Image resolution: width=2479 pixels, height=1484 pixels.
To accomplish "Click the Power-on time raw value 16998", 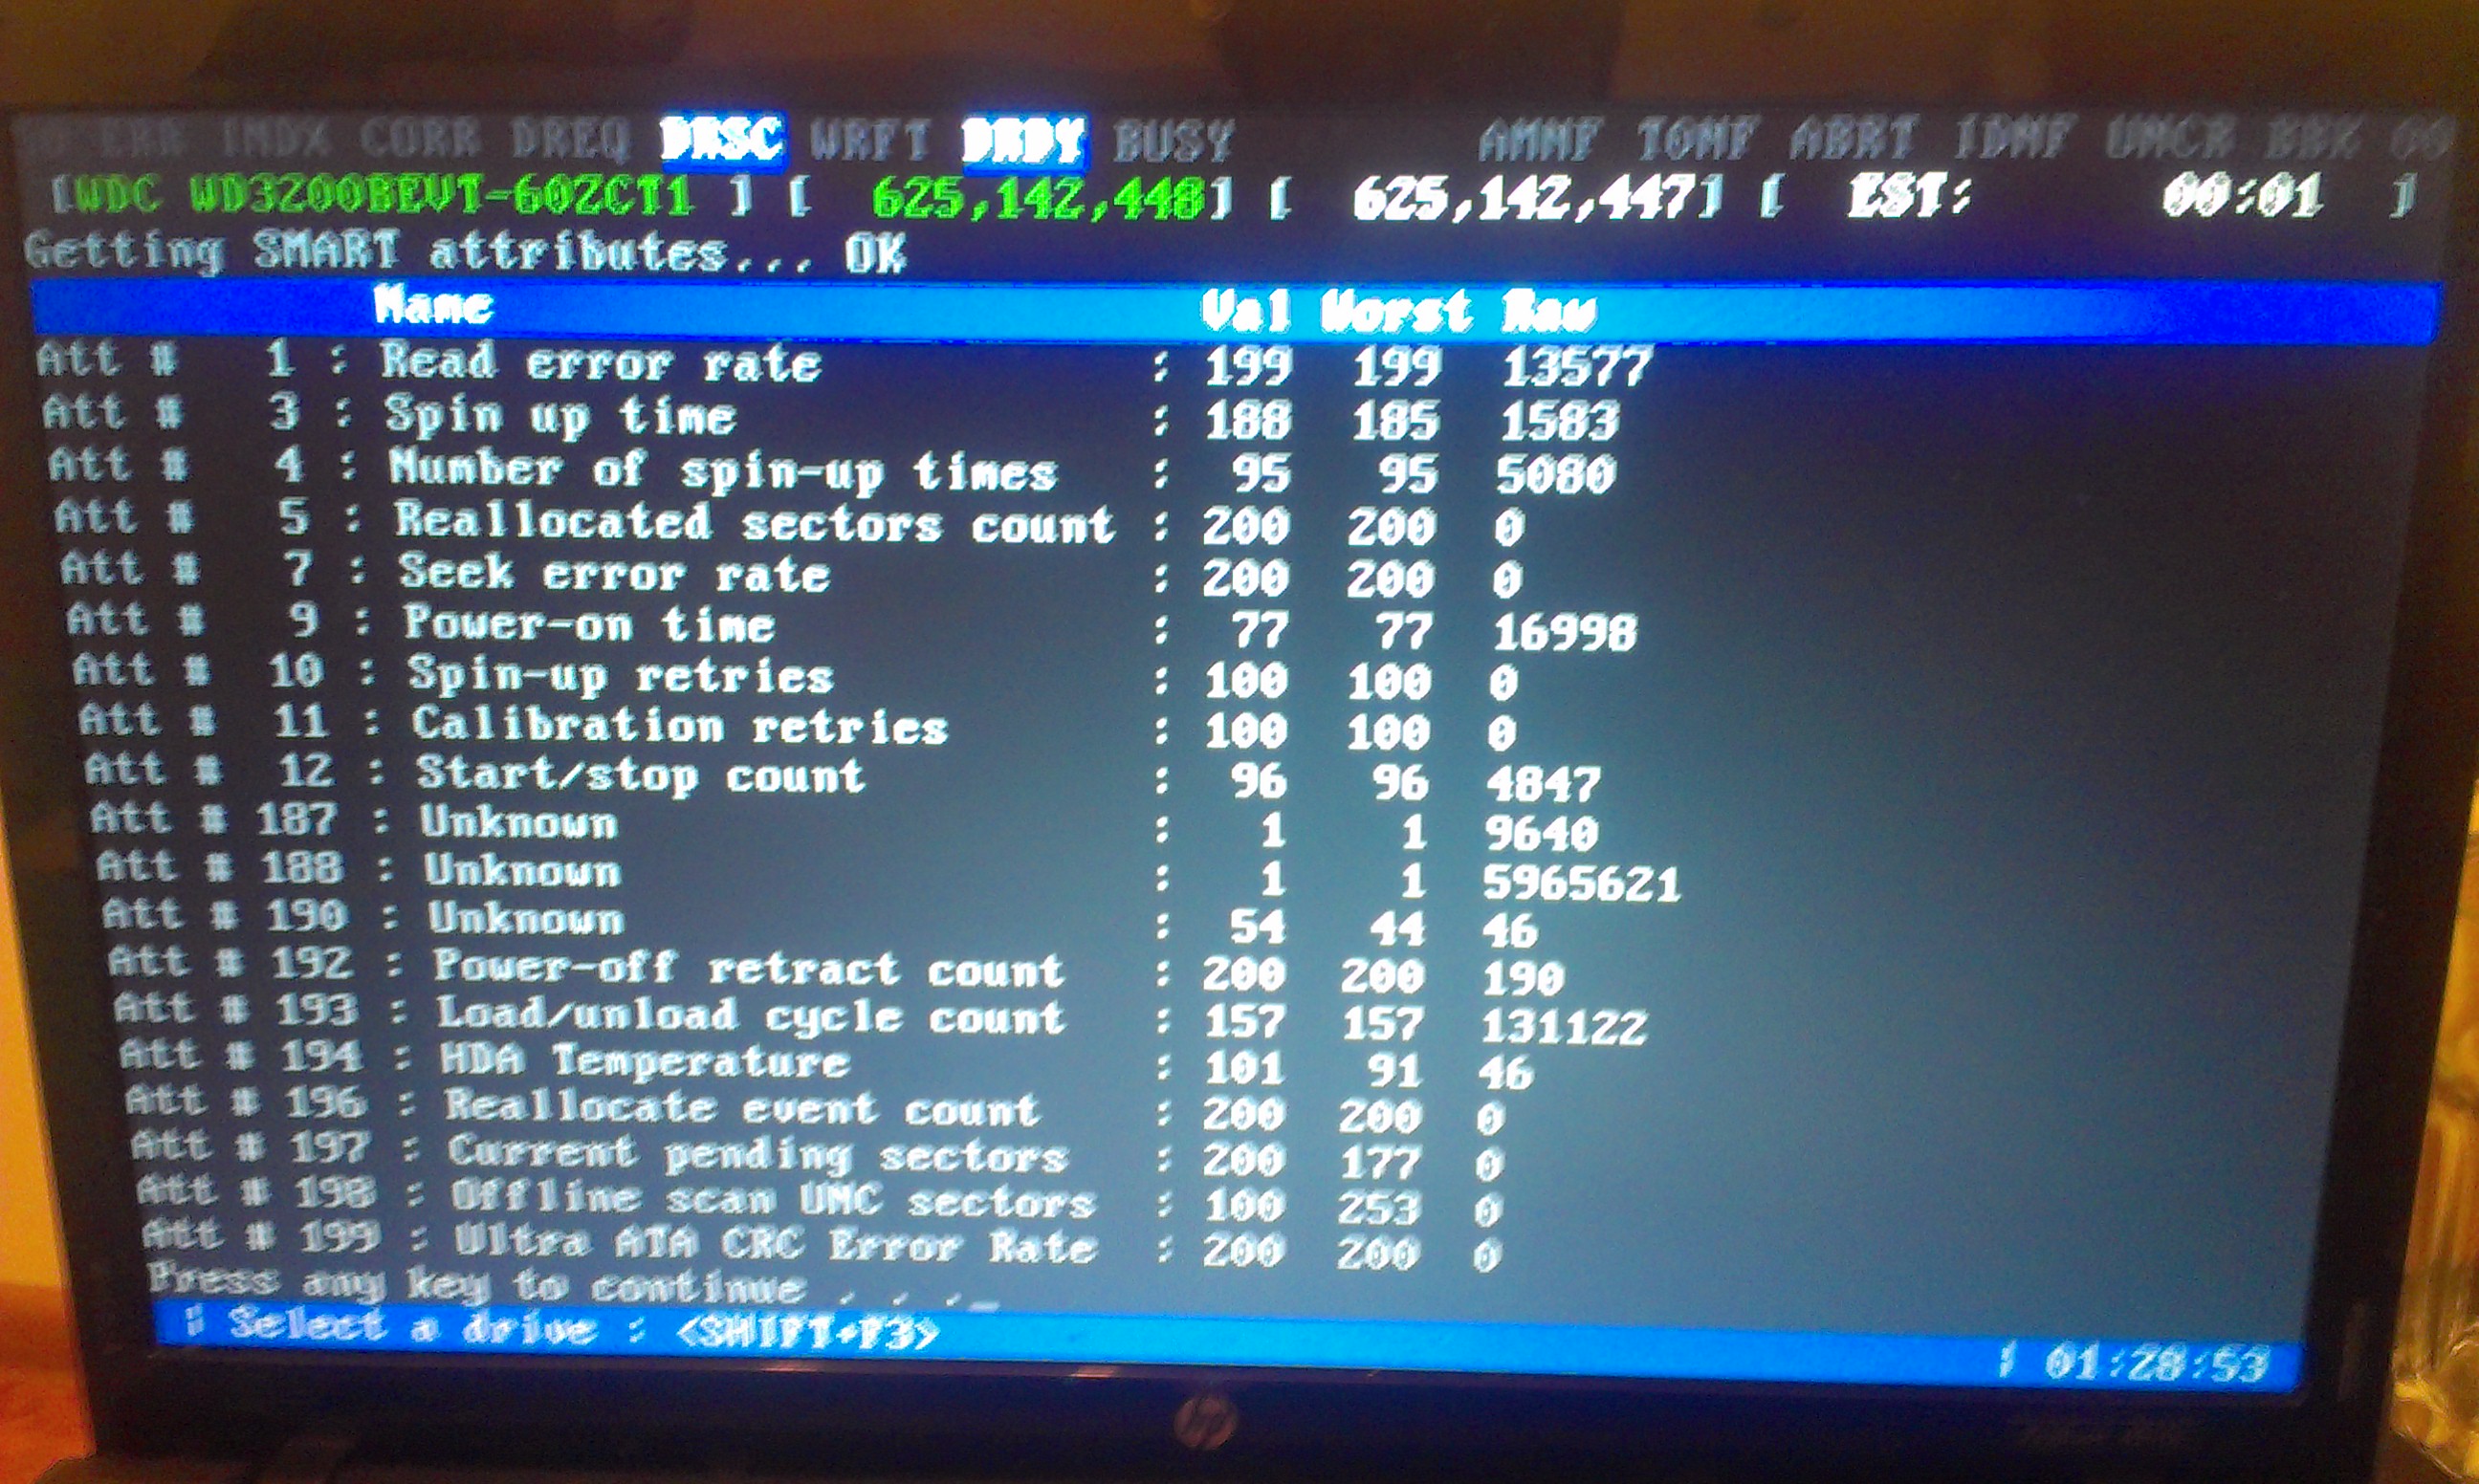I will pyautogui.click(x=1565, y=632).
